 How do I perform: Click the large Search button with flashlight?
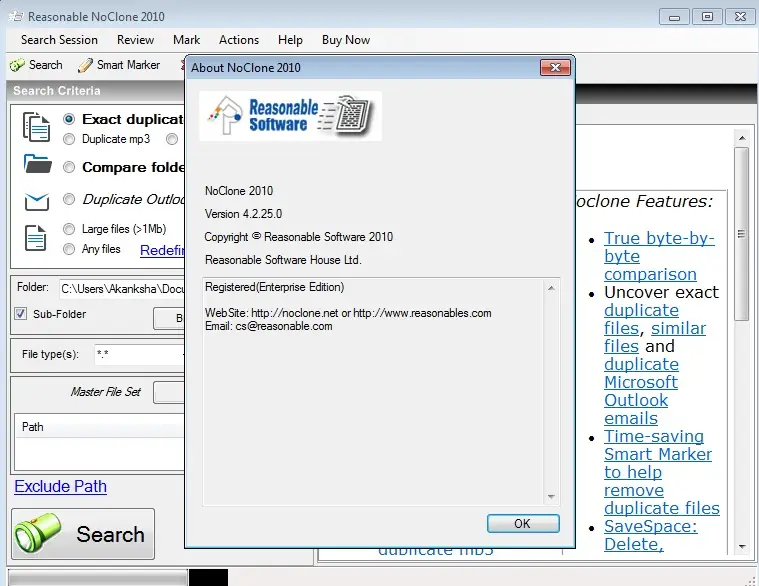pyautogui.click(x=83, y=534)
